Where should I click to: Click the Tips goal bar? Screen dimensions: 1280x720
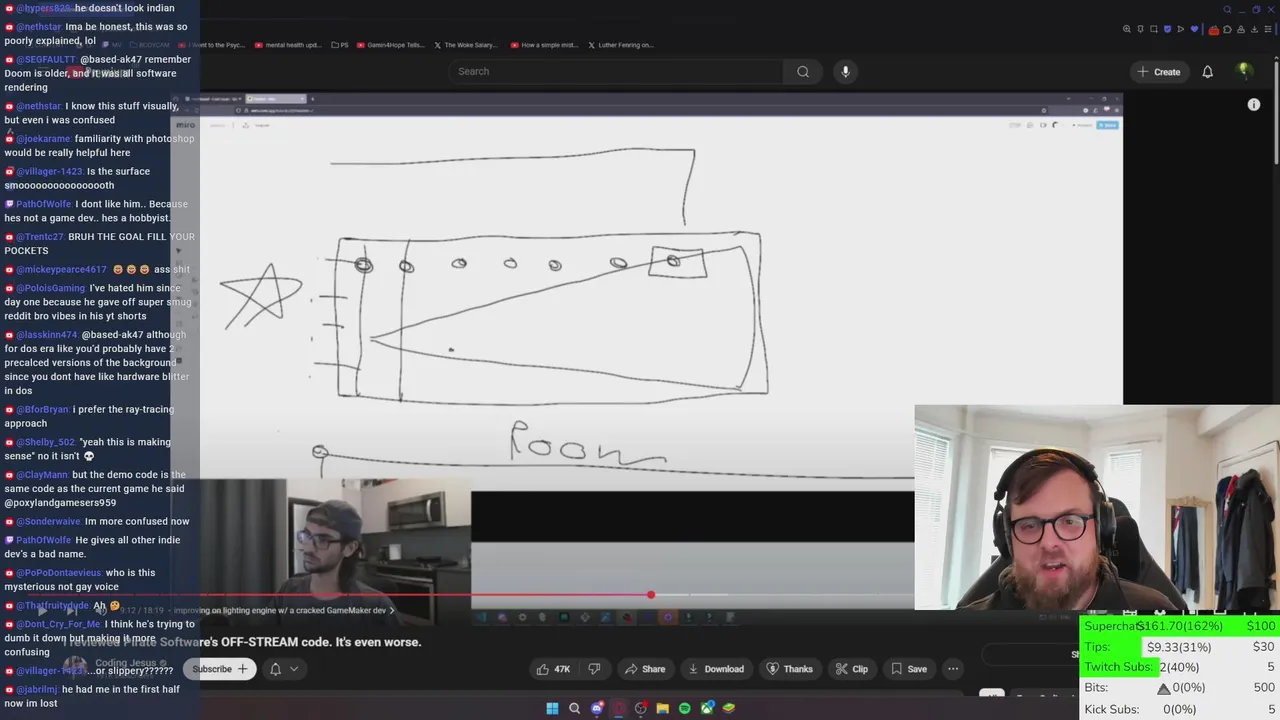(1180, 647)
